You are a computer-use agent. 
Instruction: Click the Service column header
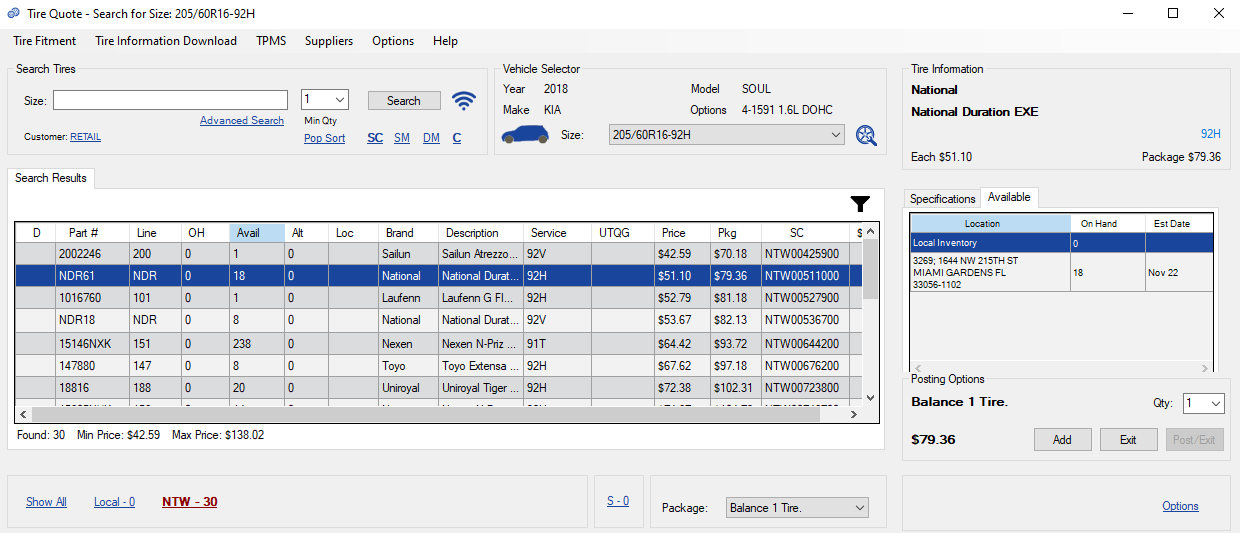pos(558,233)
